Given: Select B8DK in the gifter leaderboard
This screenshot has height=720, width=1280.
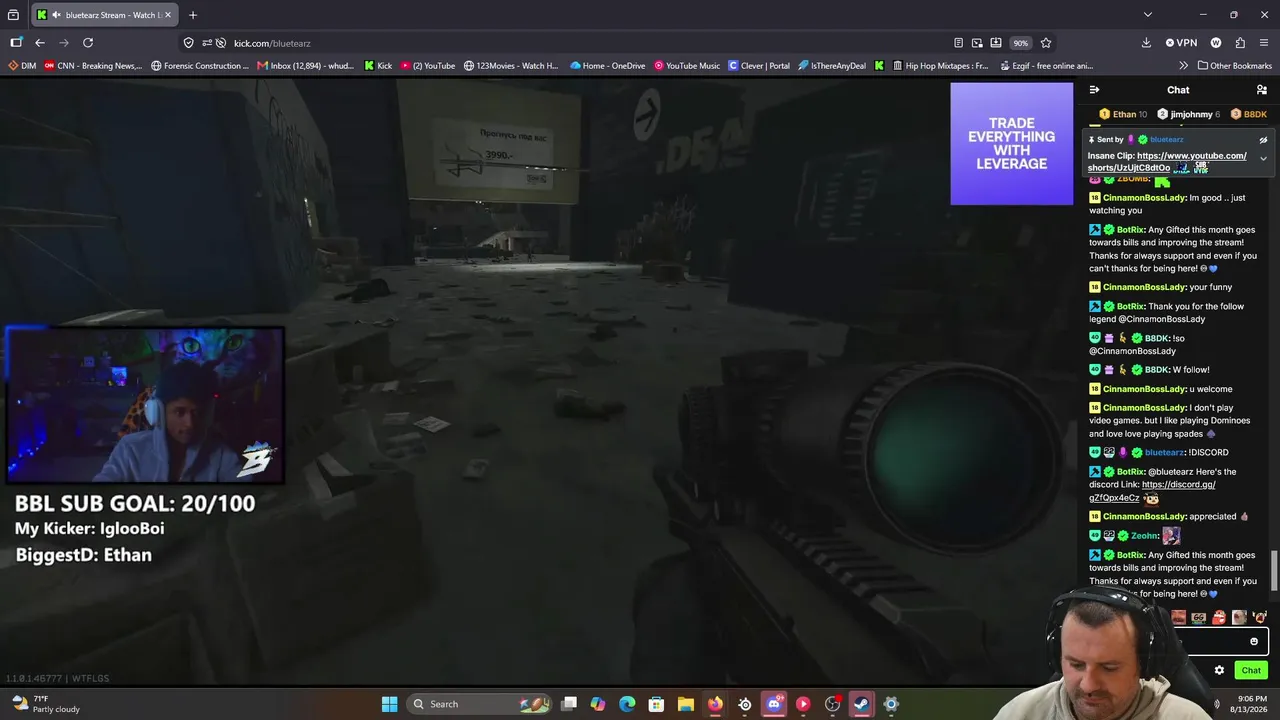Looking at the screenshot, I should point(1249,114).
